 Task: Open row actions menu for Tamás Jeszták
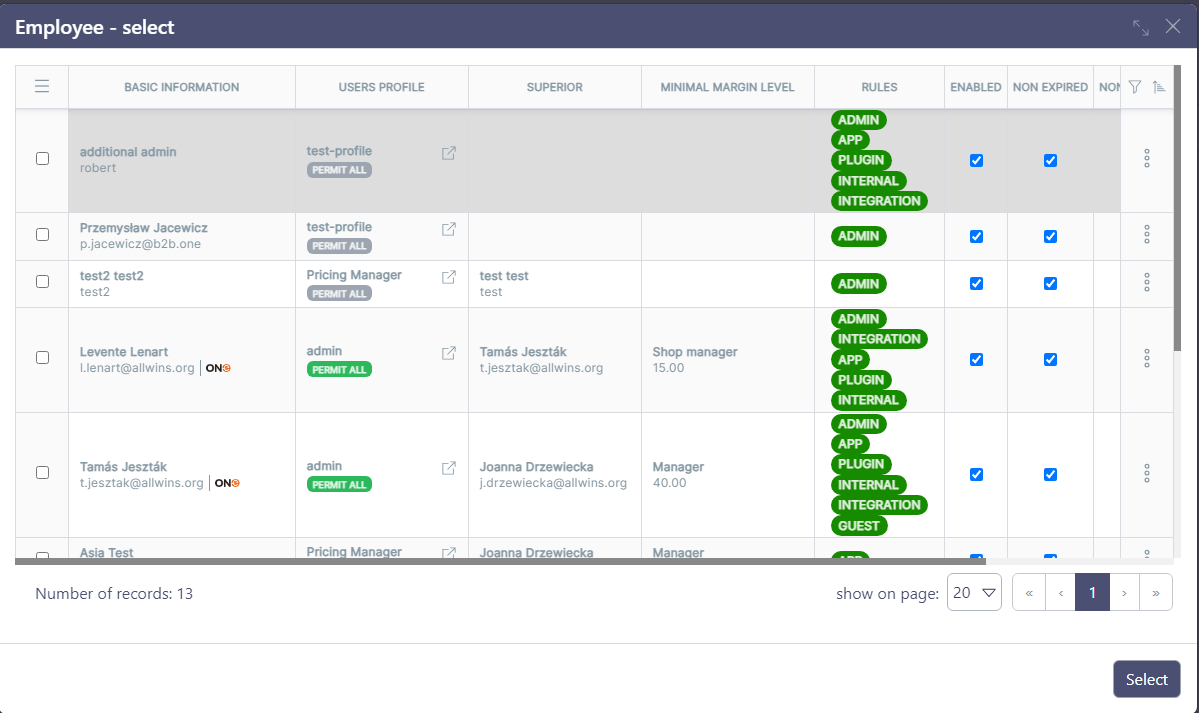pos(1146,473)
